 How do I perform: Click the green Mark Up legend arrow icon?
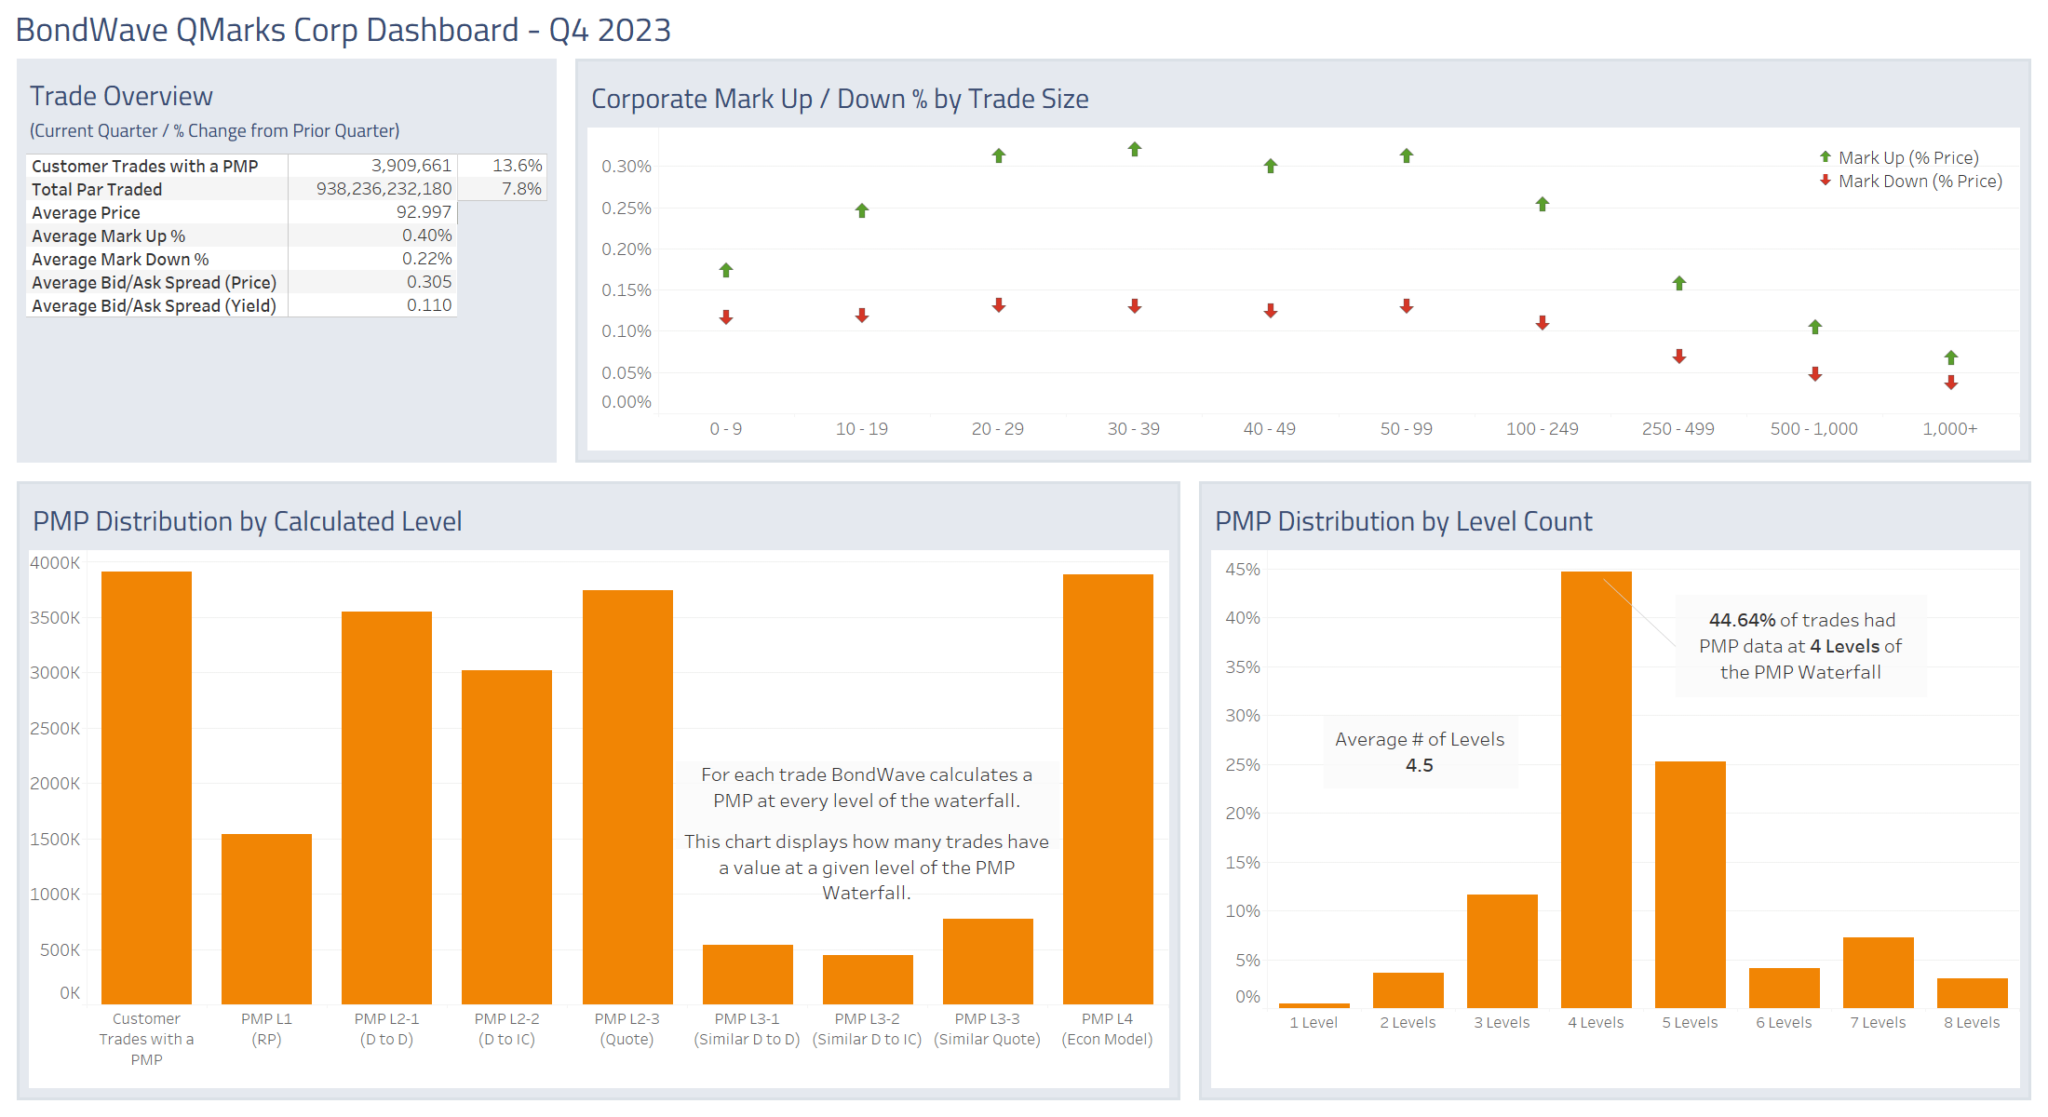pyautogui.click(x=1823, y=157)
